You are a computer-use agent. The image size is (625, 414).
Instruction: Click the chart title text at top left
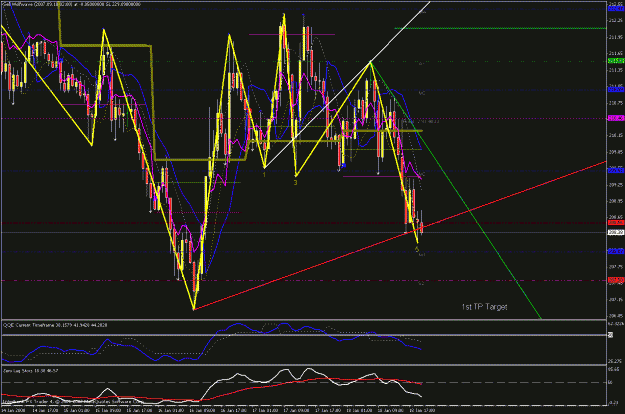point(72,4)
